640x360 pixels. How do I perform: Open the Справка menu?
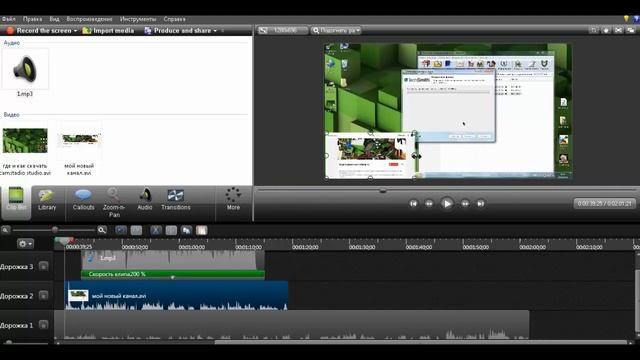pyautogui.click(x=174, y=19)
